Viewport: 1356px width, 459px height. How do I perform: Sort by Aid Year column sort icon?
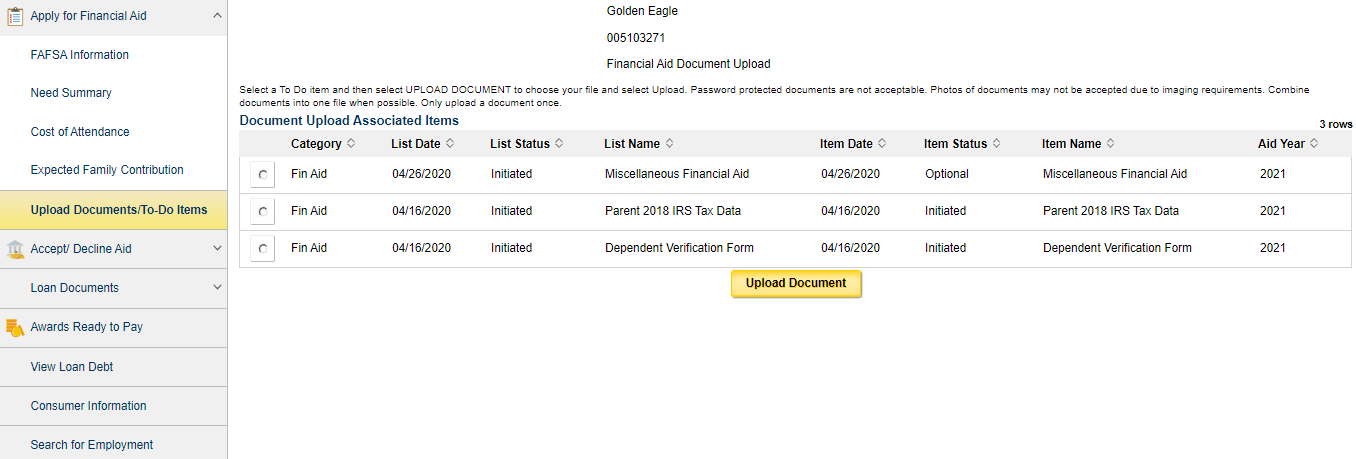point(1314,144)
